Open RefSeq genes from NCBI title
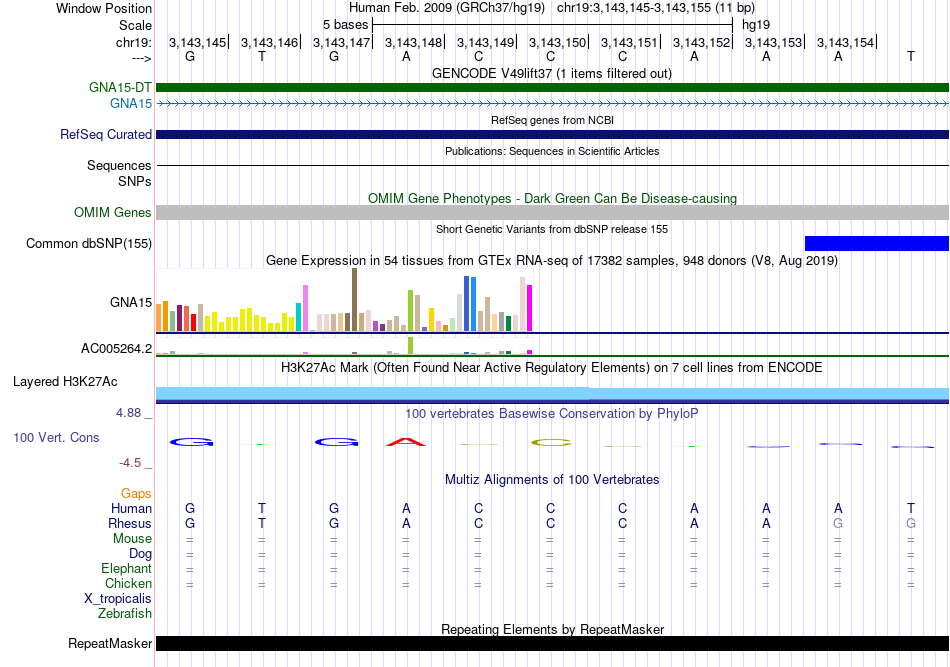The height and width of the screenshot is (667, 950). [x=552, y=121]
